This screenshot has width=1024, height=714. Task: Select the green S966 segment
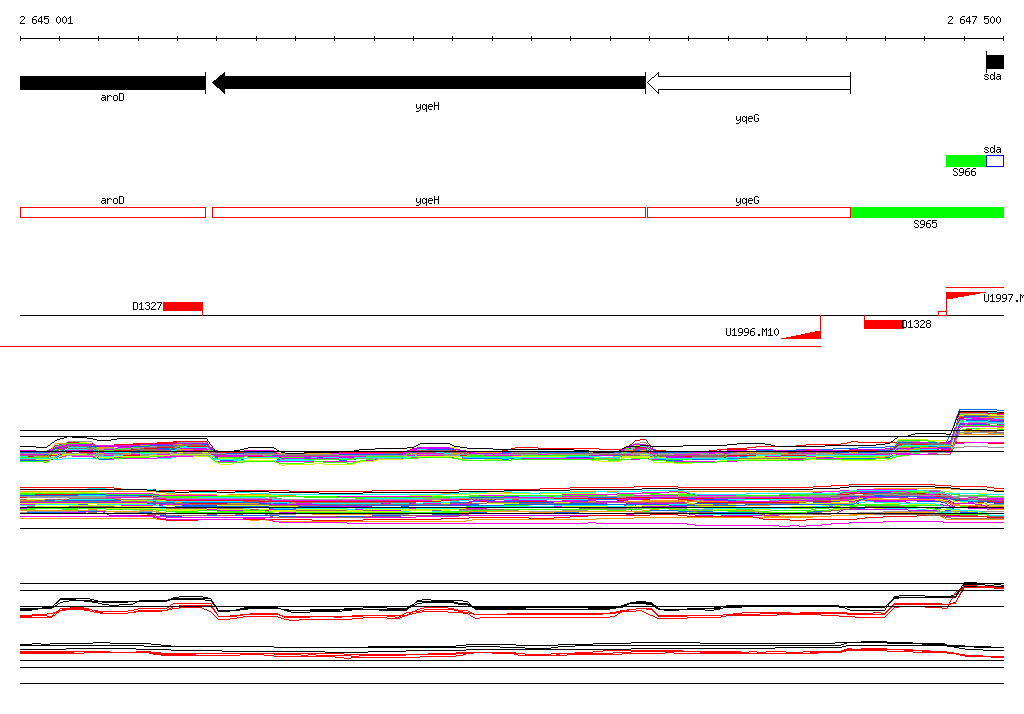pos(966,161)
